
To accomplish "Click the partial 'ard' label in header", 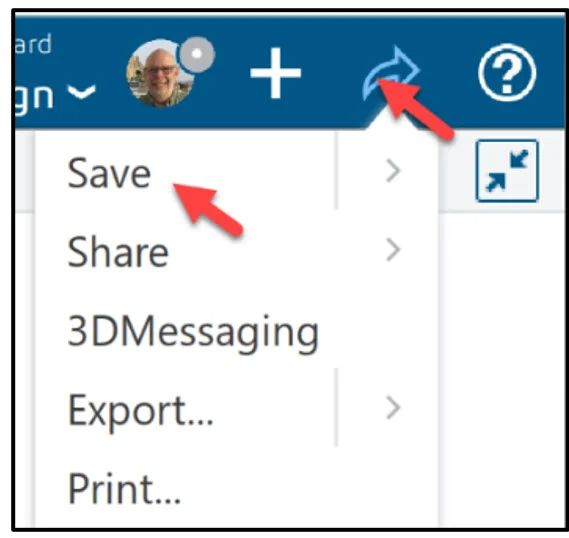I will click(33, 44).
